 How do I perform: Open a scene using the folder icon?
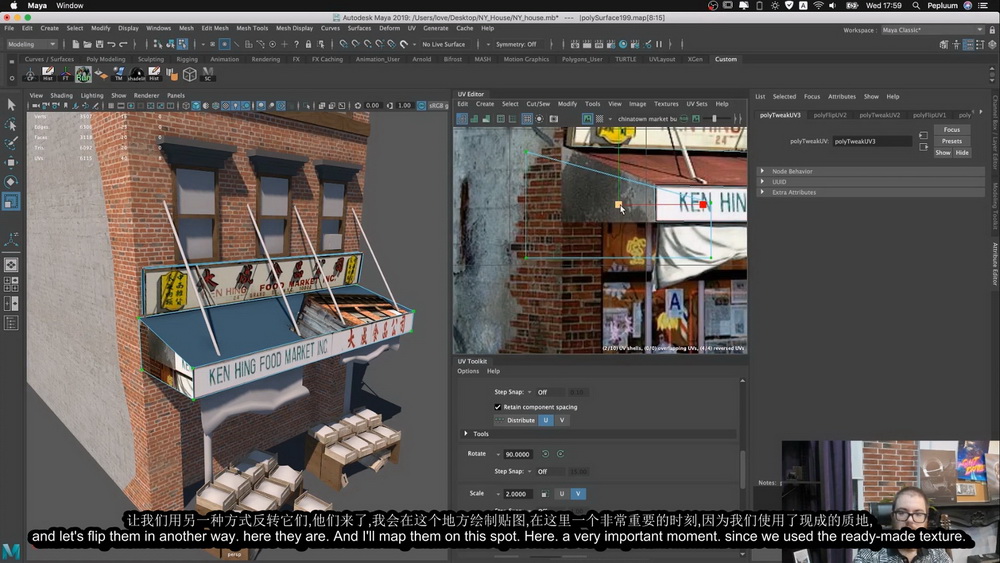point(87,44)
